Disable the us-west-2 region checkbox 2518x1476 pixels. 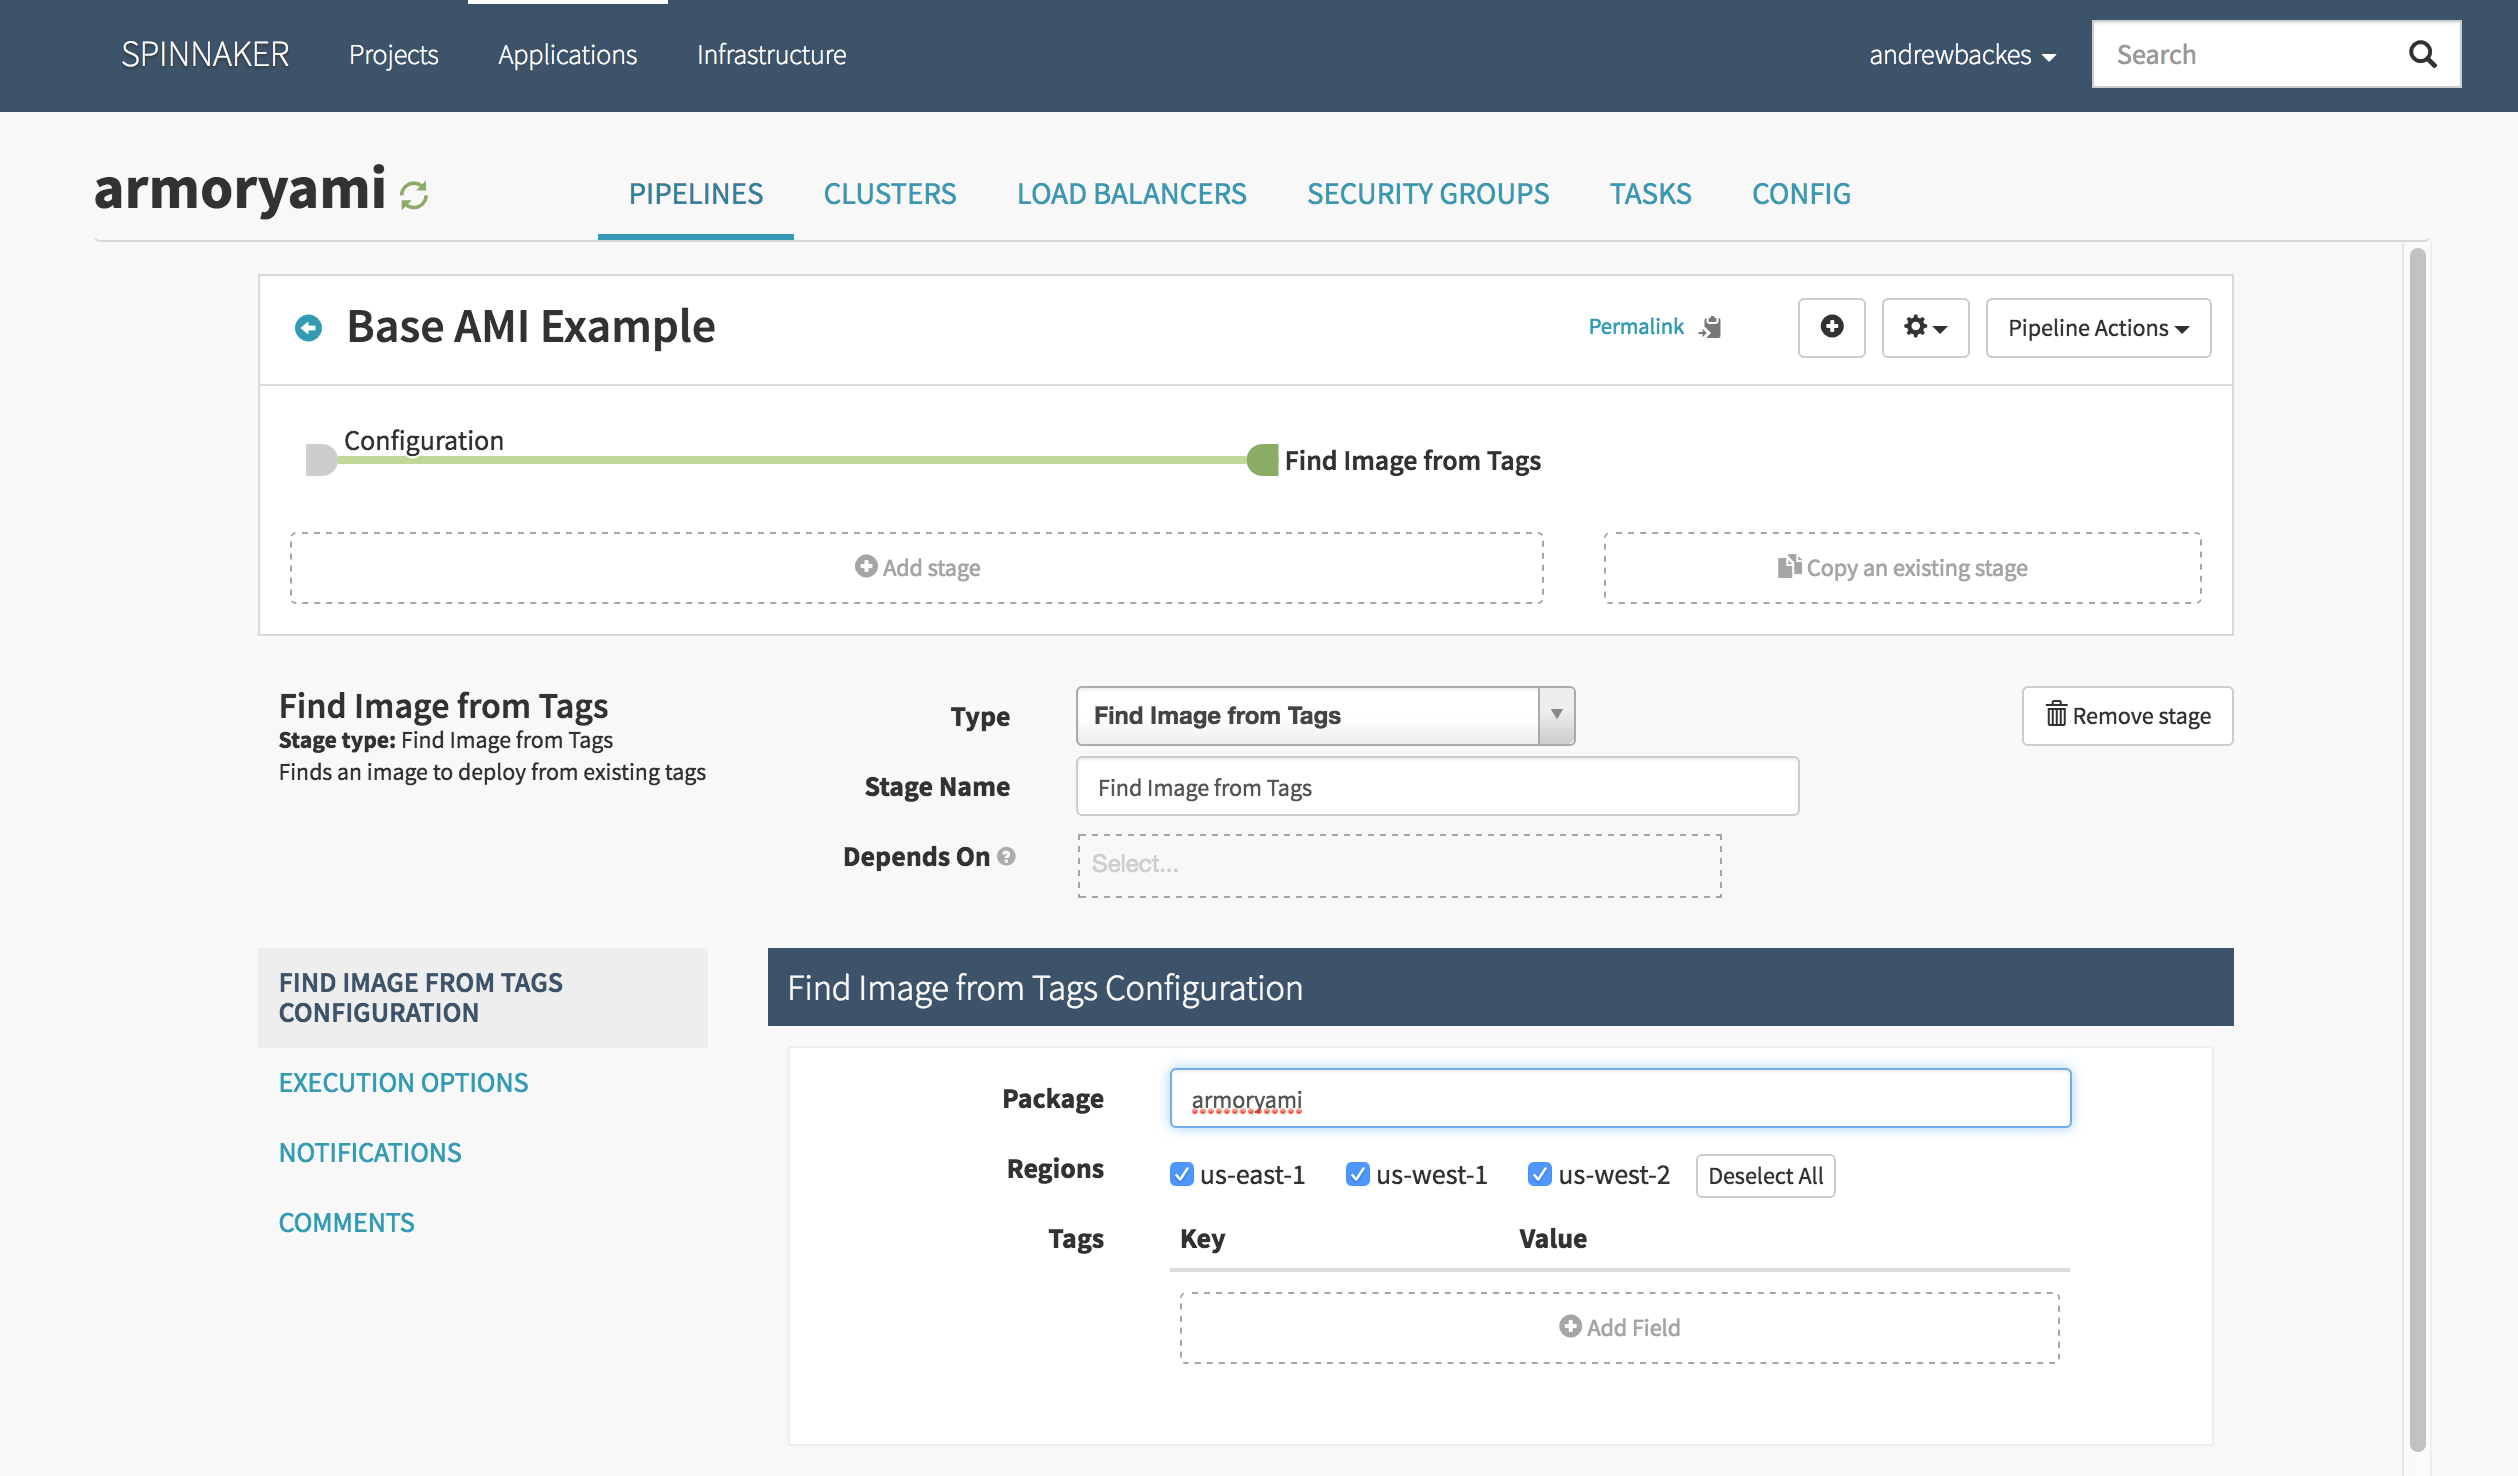click(x=1539, y=1174)
